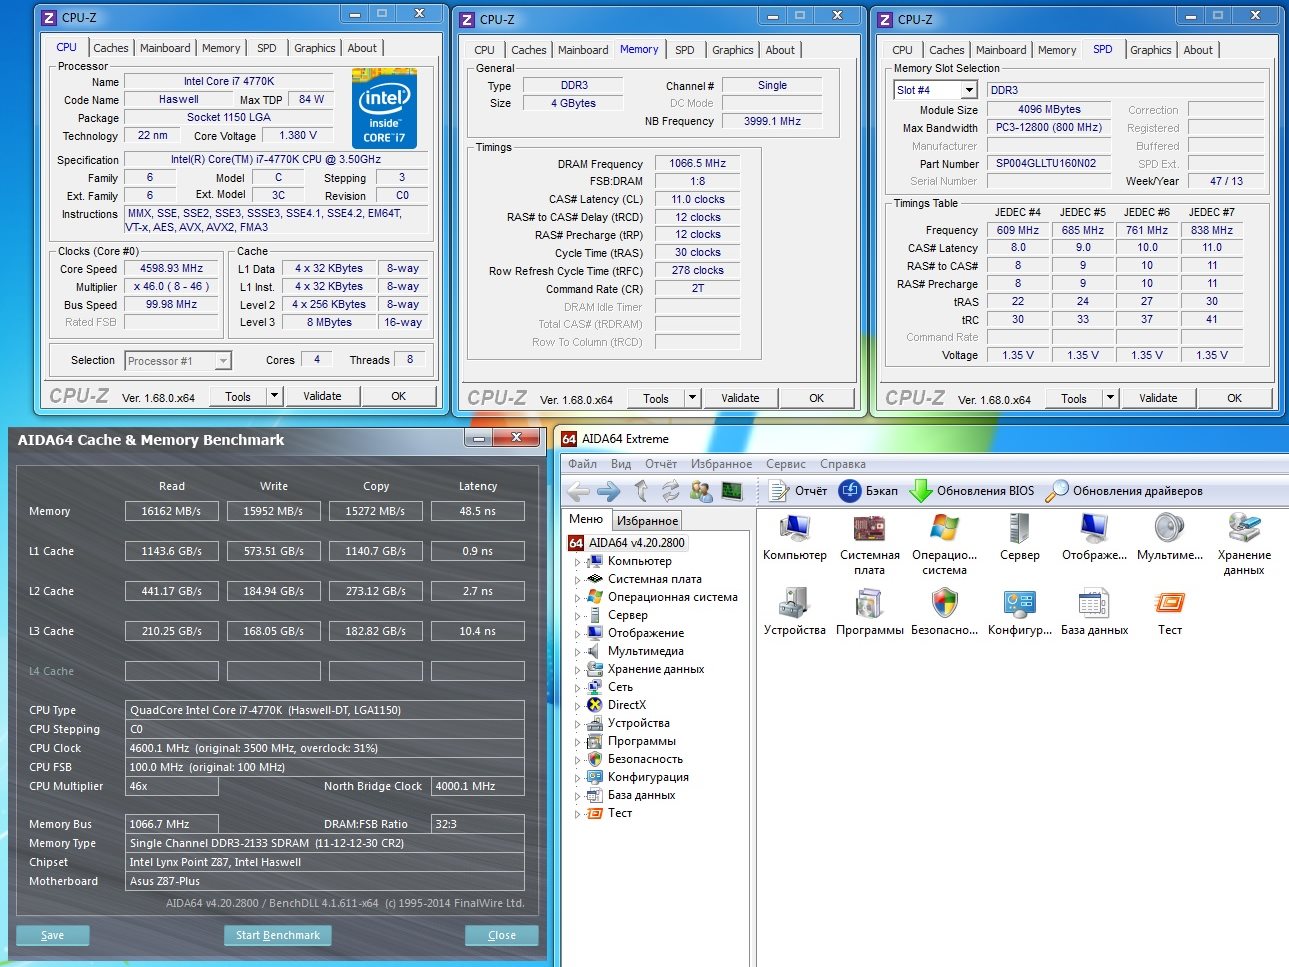Switch to the Избранное tab

[x=647, y=521]
